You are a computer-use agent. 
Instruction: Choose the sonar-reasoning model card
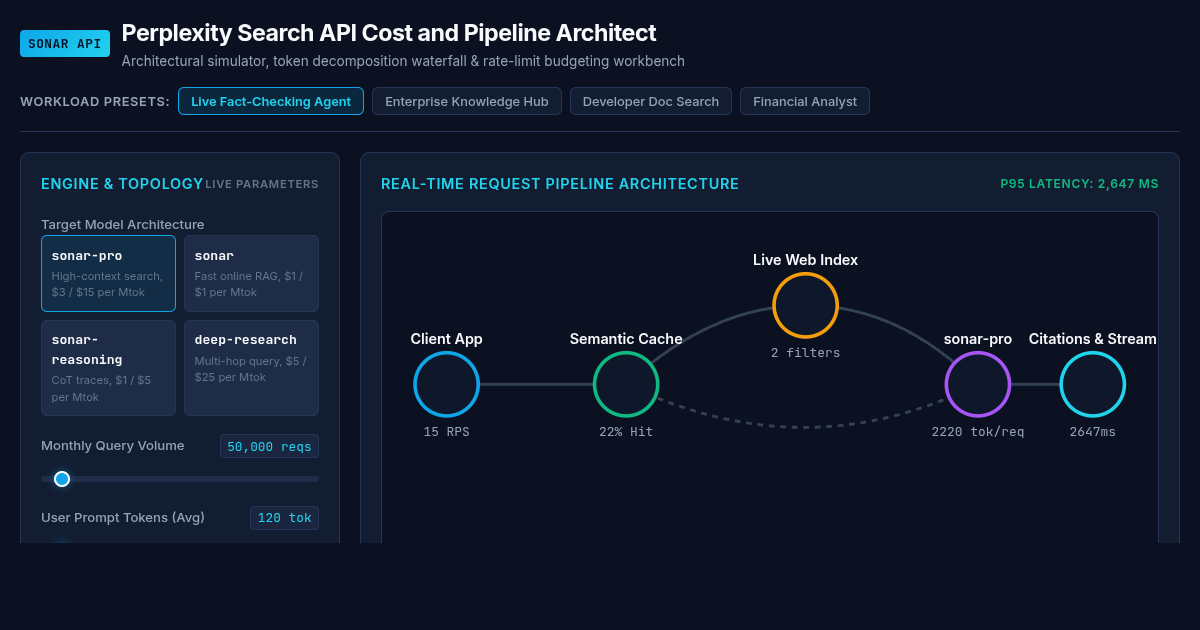(108, 368)
